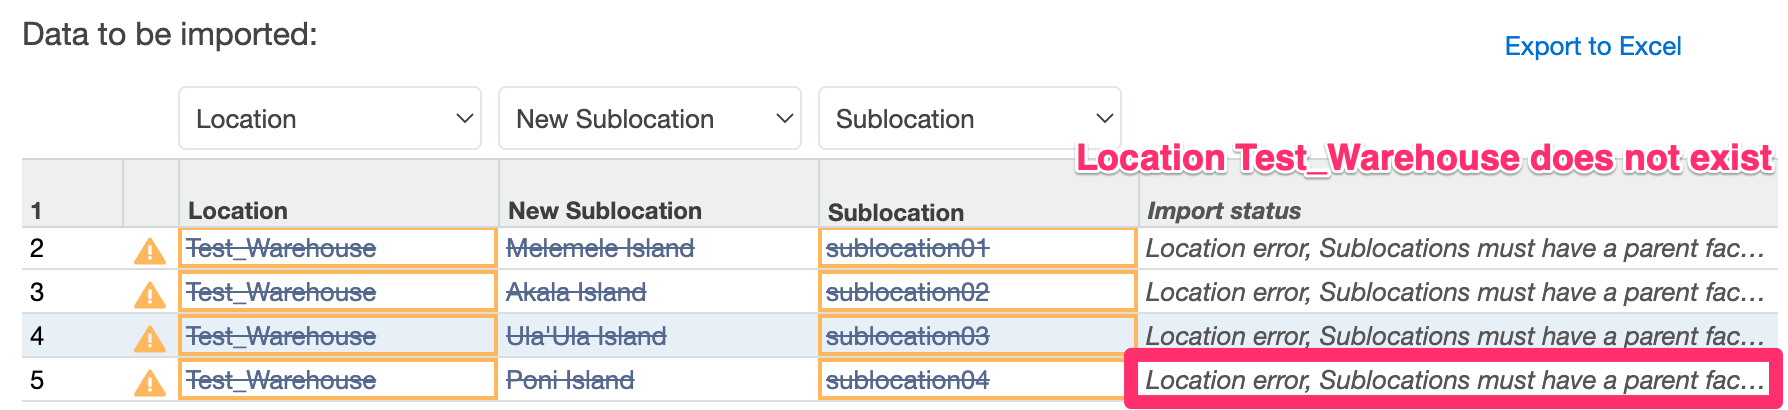Open the Sublocation column mapping dropdown
This screenshot has height=410, width=1788.
tap(970, 118)
